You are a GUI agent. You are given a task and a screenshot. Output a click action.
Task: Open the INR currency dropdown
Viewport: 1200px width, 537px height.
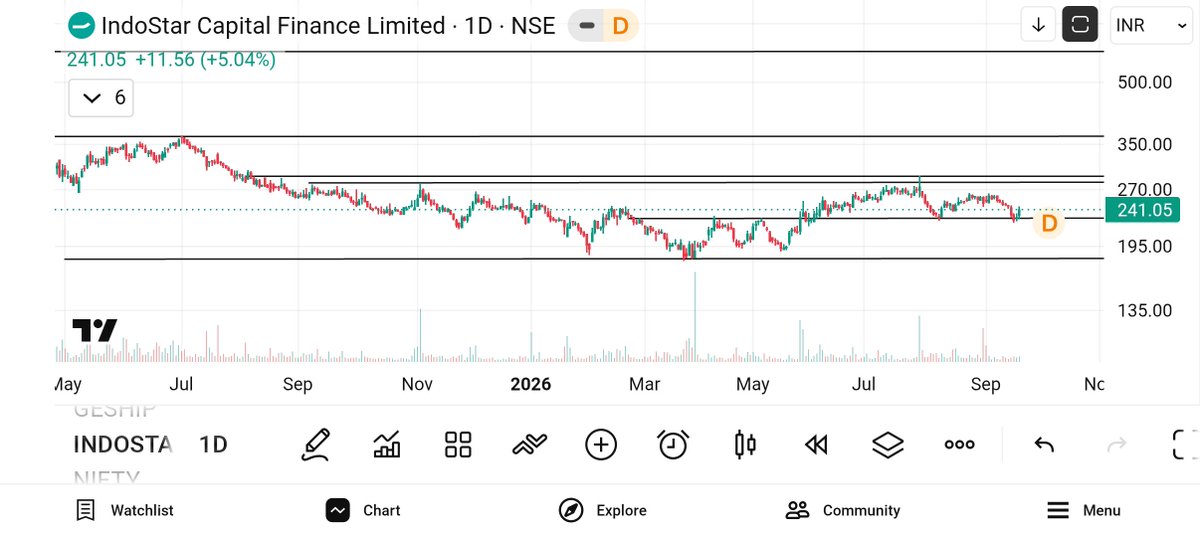[x=1151, y=25]
